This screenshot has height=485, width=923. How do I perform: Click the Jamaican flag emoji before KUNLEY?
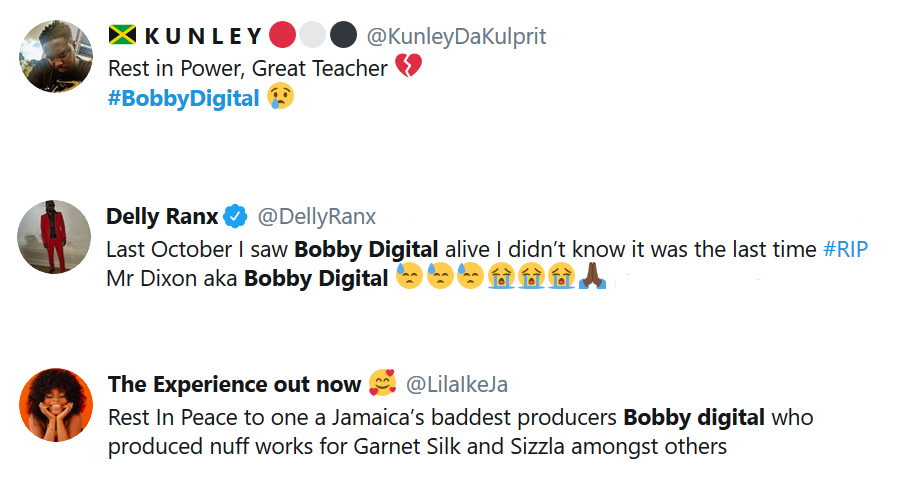click(x=123, y=37)
